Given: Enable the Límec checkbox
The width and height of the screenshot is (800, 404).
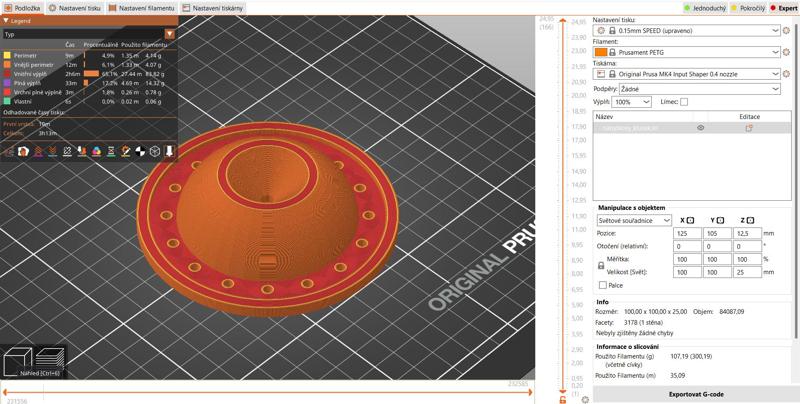Looking at the screenshot, I should (684, 102).
